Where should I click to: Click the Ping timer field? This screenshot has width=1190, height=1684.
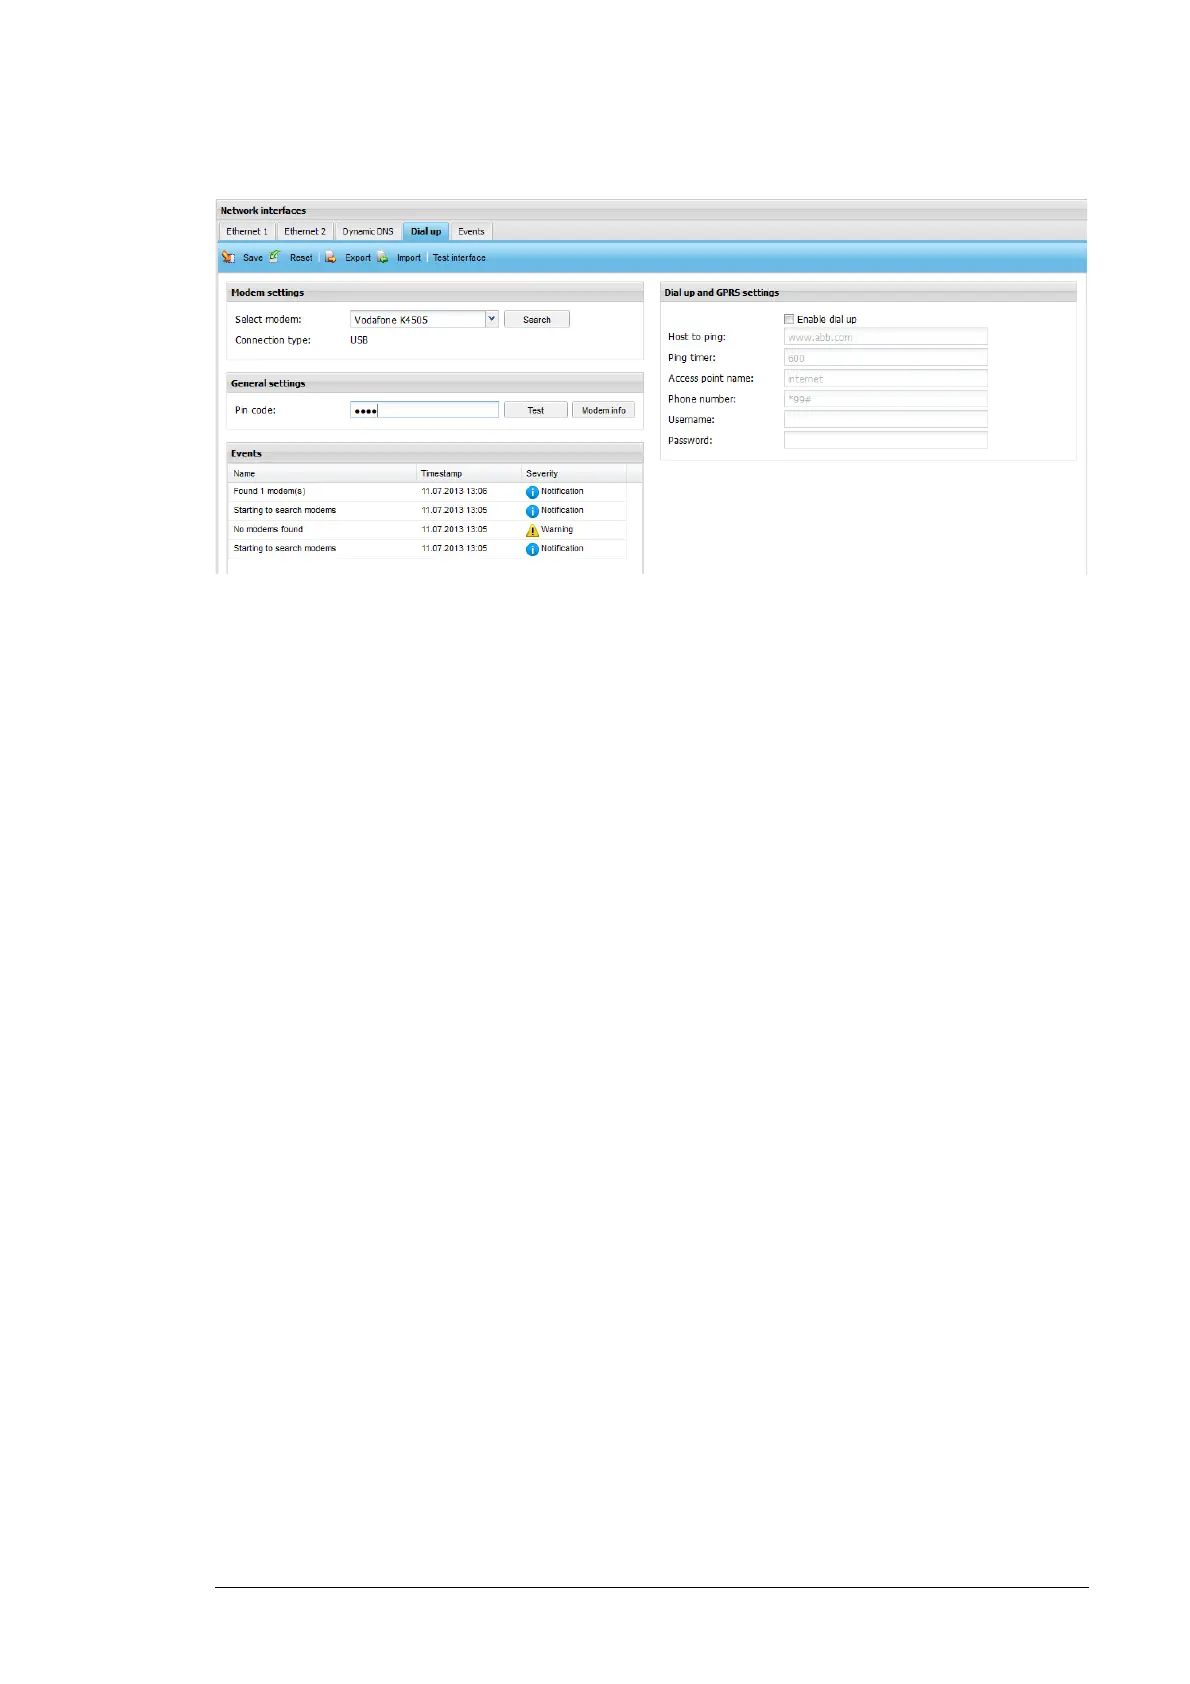point(885,358)
